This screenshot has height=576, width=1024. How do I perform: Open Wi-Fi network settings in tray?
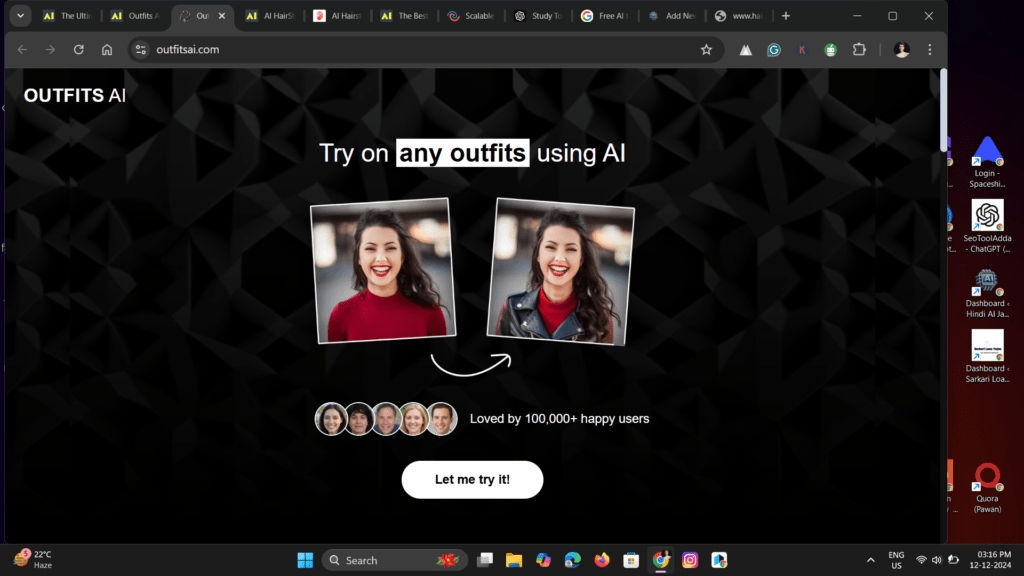[x=921, y=560]
